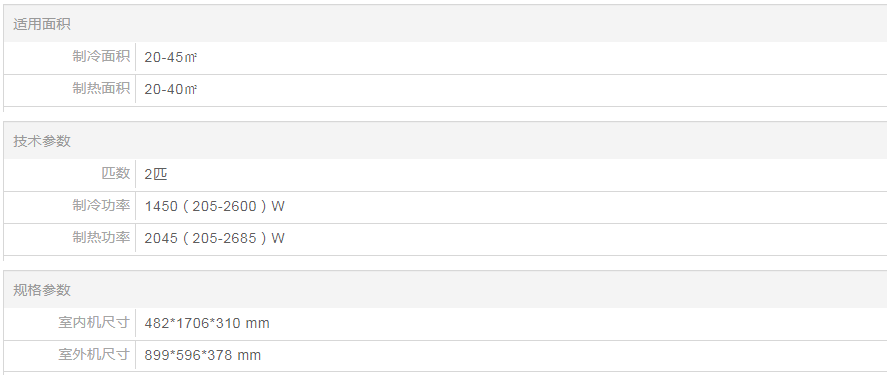
Task: Click the 规格参数 section header
Action: pos(42,290)
